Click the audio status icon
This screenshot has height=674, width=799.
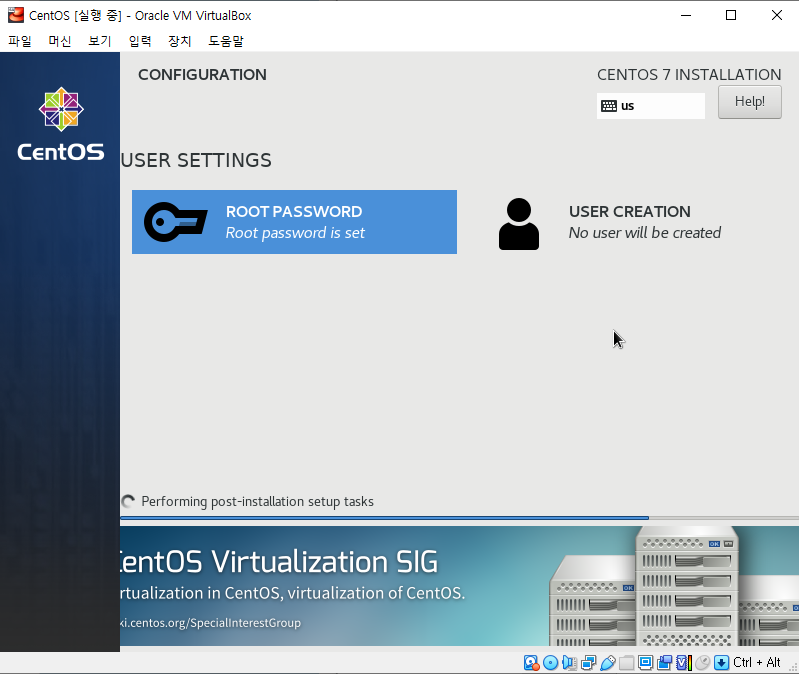(x=569, y=662)
